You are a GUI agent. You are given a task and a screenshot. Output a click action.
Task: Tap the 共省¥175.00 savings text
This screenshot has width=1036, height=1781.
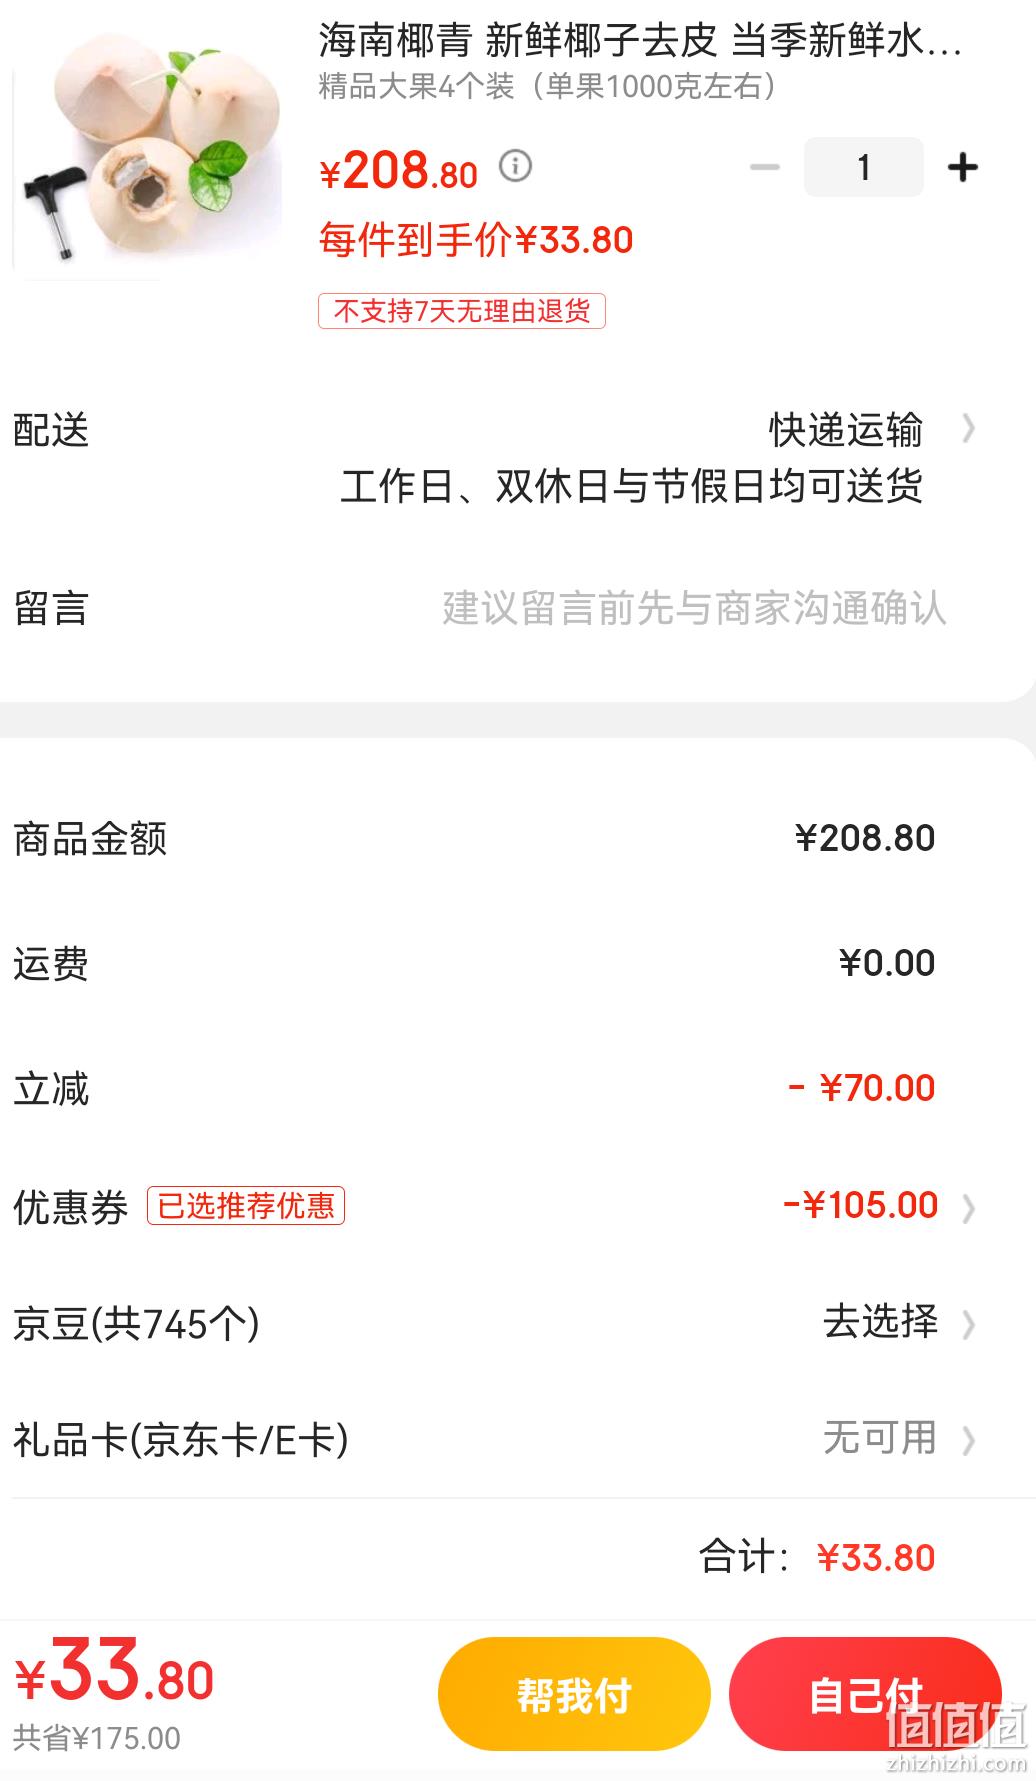(97, 1739)
